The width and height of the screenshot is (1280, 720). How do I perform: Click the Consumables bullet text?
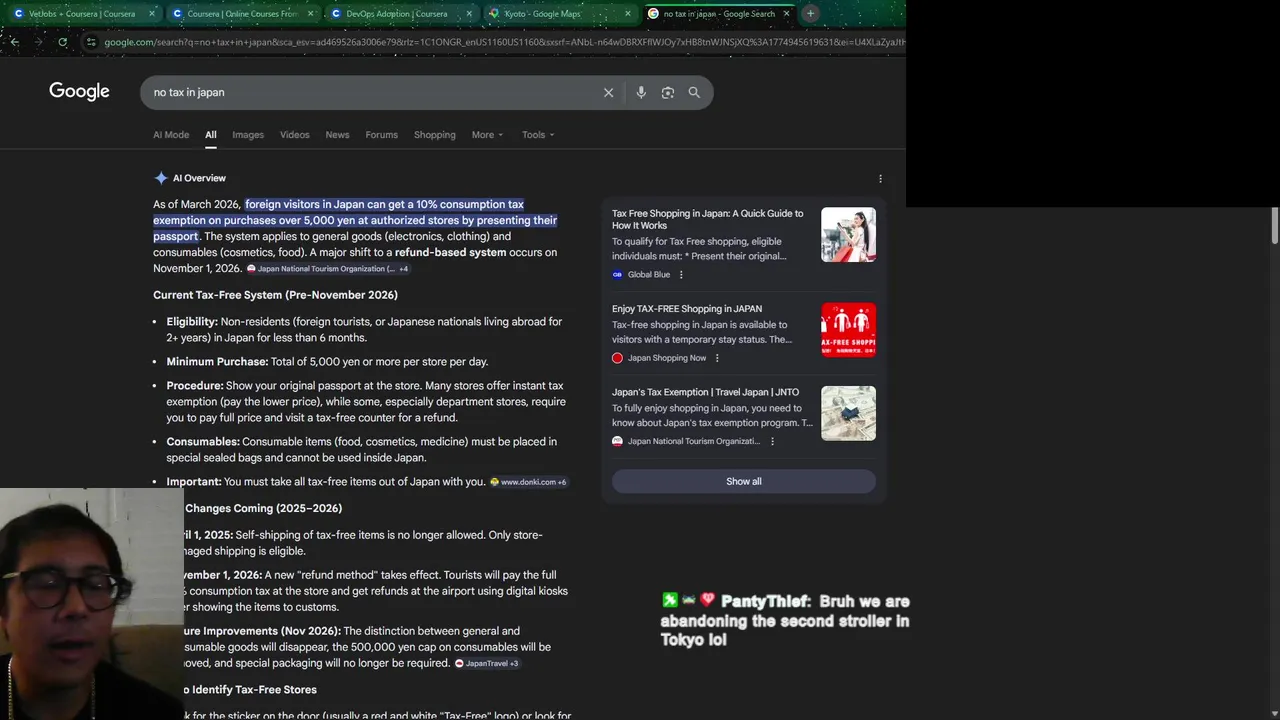[362, 449]
